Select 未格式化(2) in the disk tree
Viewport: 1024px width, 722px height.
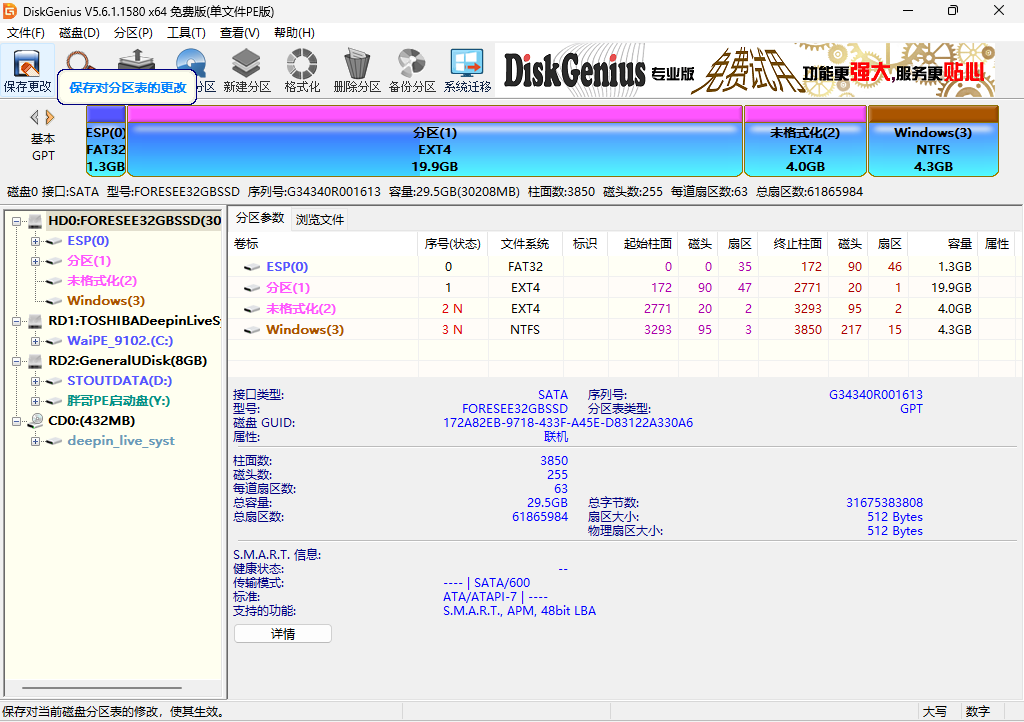pos(102,281)
